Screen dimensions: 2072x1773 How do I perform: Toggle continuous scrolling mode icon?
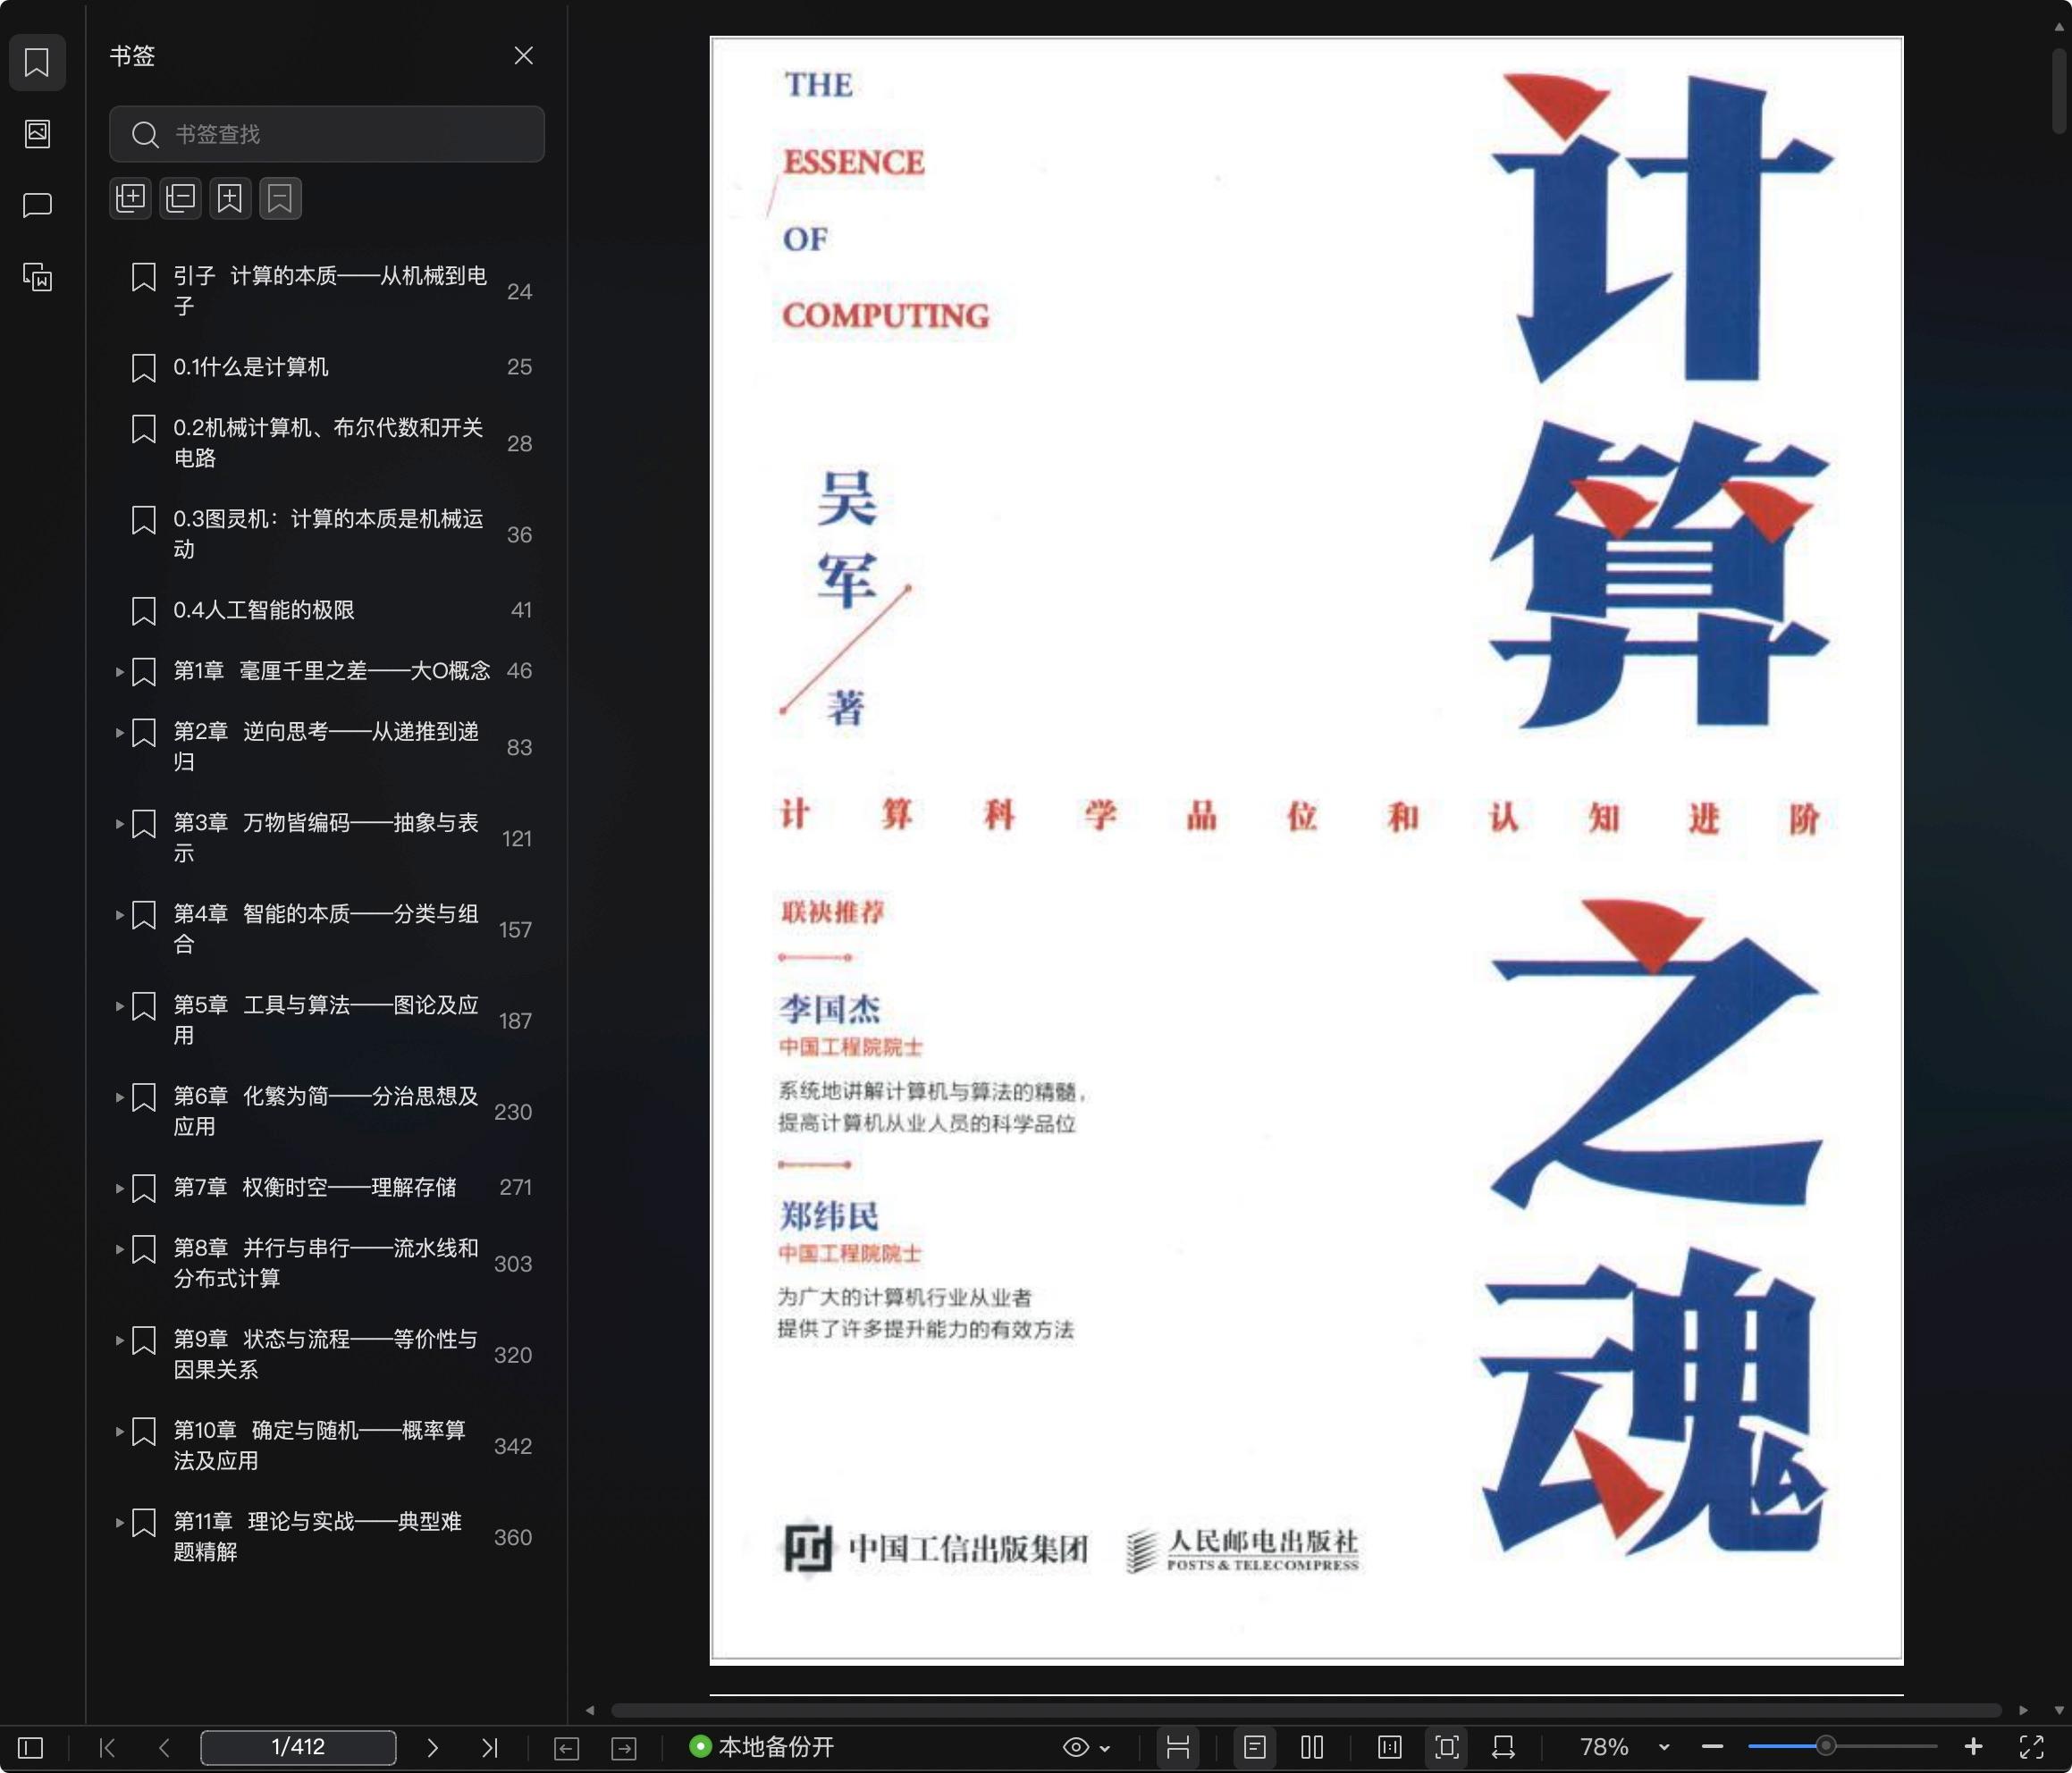click(1178, 1747)
